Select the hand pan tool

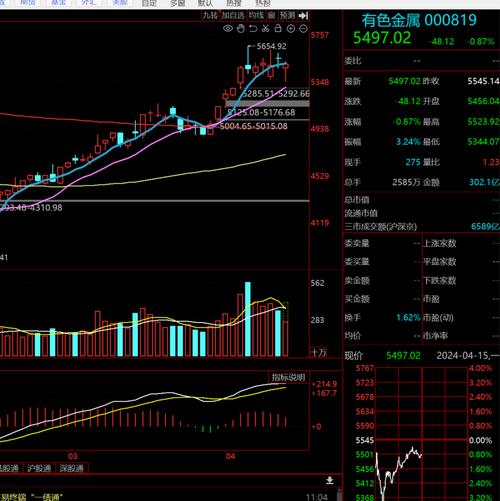[x=240, y=29]
